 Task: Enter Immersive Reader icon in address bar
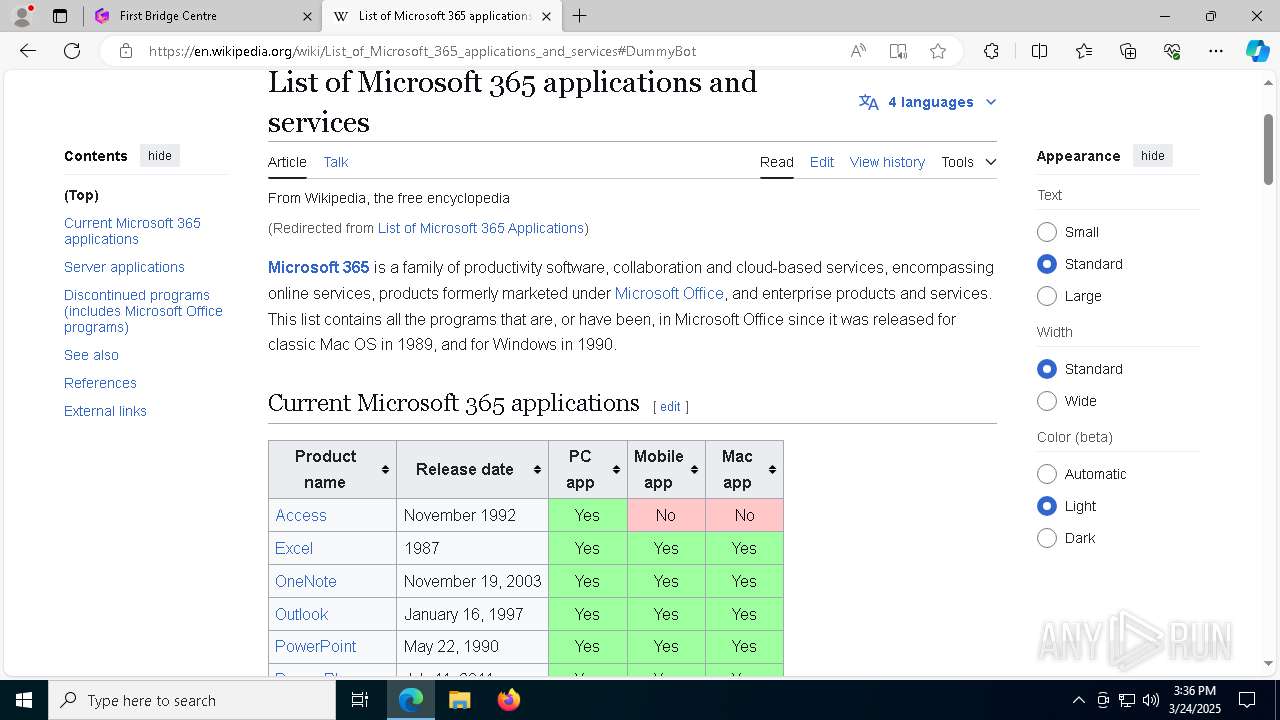pos(898,51)
